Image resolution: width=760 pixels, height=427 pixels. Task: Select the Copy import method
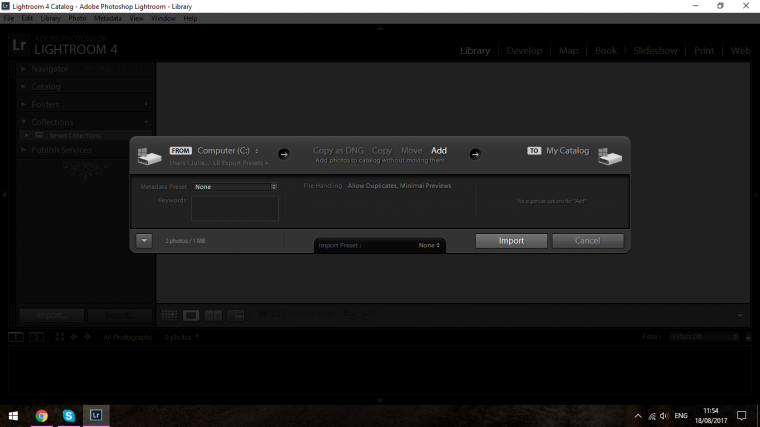click(382, 151)
